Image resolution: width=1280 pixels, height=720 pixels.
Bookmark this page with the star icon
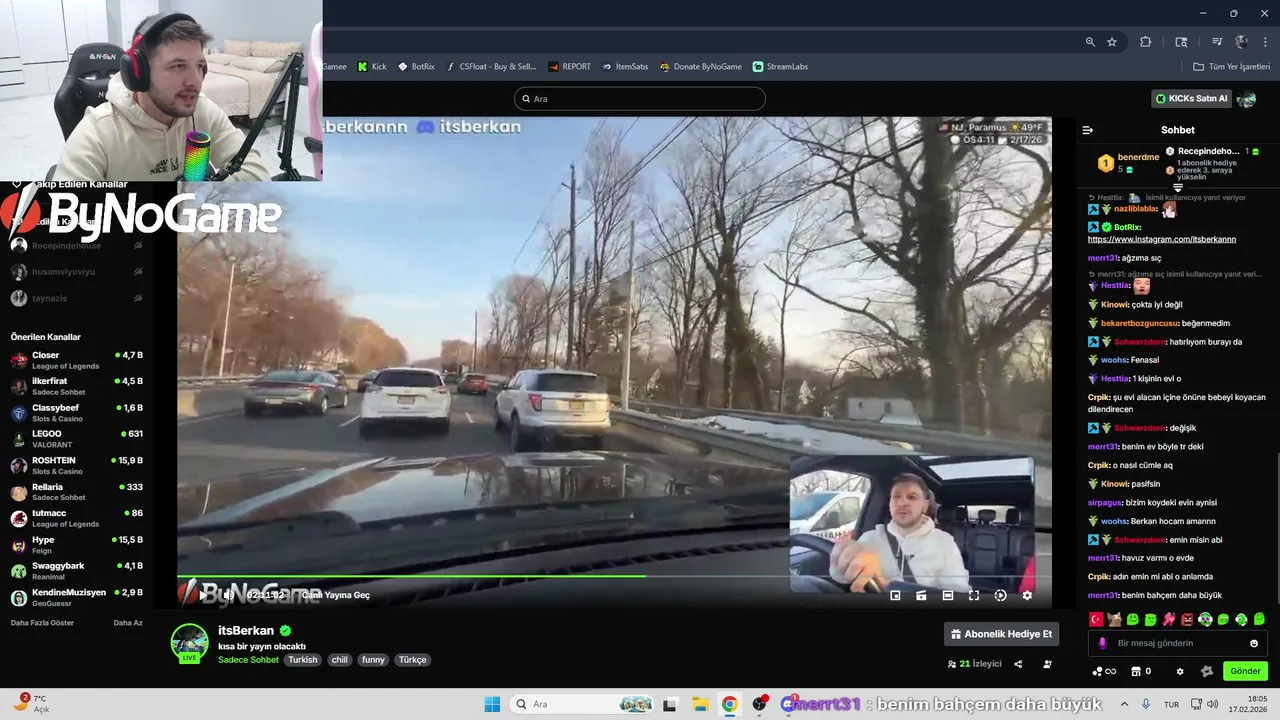point(1112,42)
